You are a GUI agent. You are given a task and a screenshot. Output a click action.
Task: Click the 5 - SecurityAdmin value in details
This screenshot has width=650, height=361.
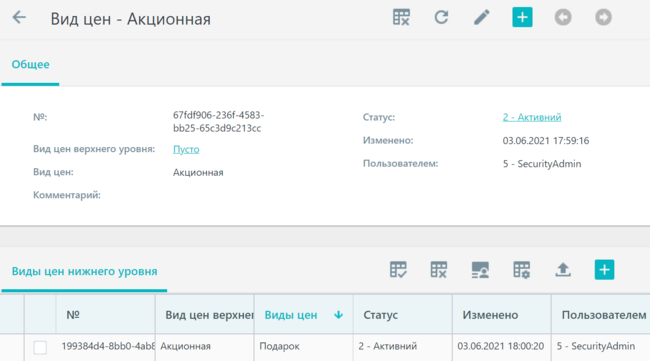542,164
